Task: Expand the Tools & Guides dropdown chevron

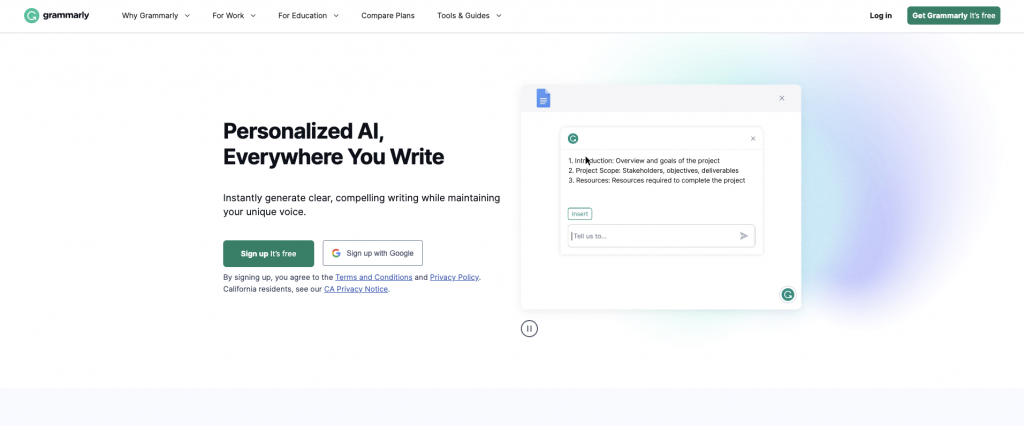Action: pos(499,16)
